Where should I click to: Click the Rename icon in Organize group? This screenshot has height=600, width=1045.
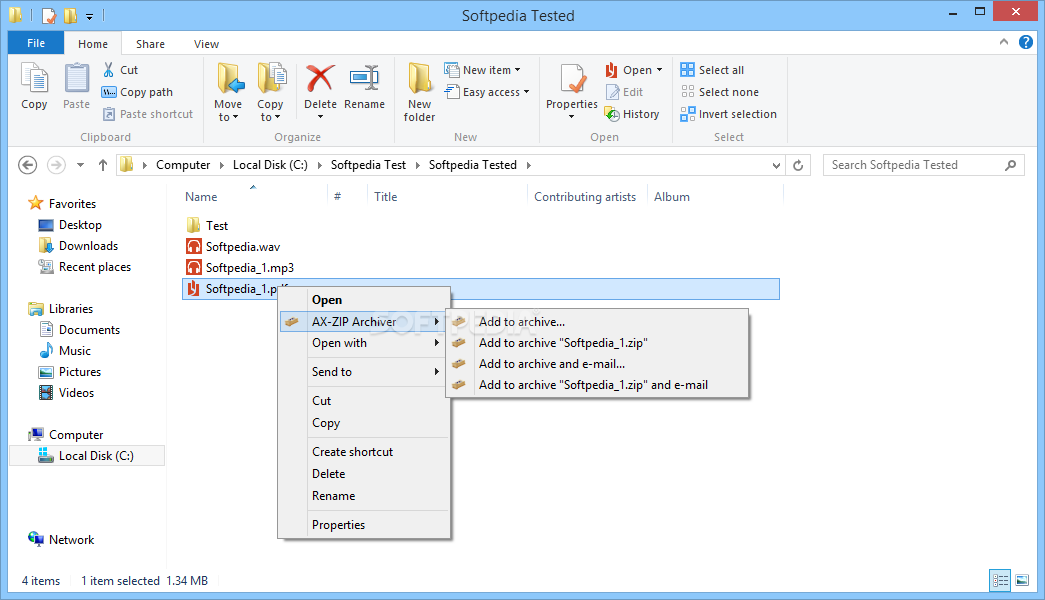pyautogui.click(x=365, y=79)
